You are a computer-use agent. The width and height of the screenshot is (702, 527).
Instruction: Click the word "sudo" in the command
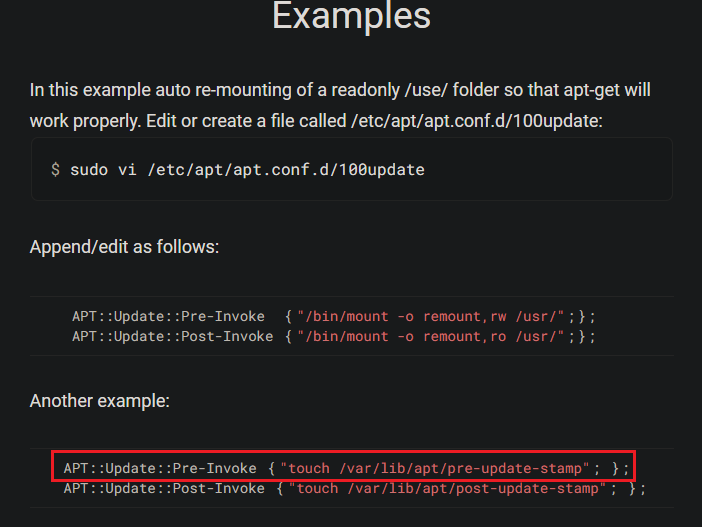click(86, 170)
